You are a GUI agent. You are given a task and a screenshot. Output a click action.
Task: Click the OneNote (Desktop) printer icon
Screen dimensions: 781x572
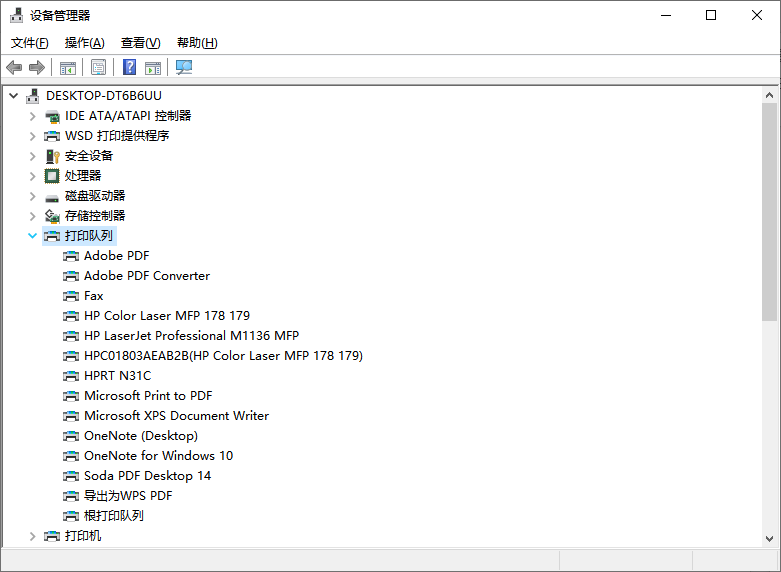(71, 436)
